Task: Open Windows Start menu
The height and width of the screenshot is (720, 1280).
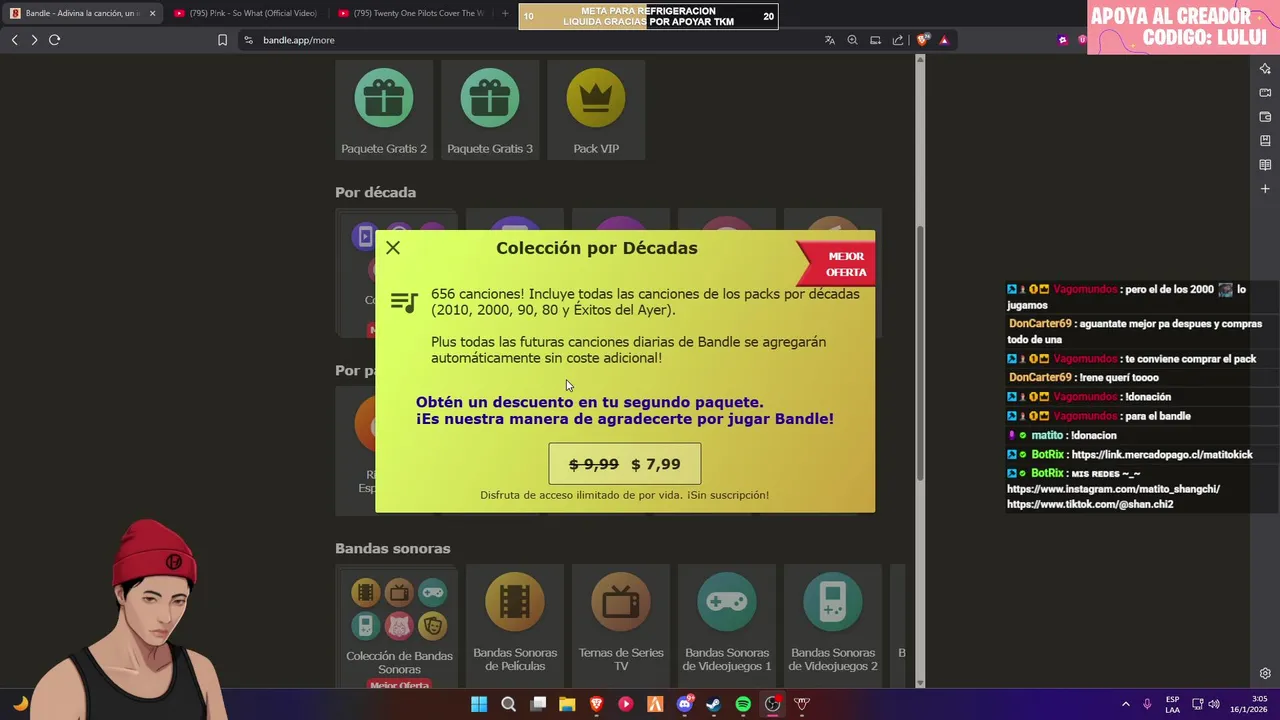Action: [x=479, y=704]
